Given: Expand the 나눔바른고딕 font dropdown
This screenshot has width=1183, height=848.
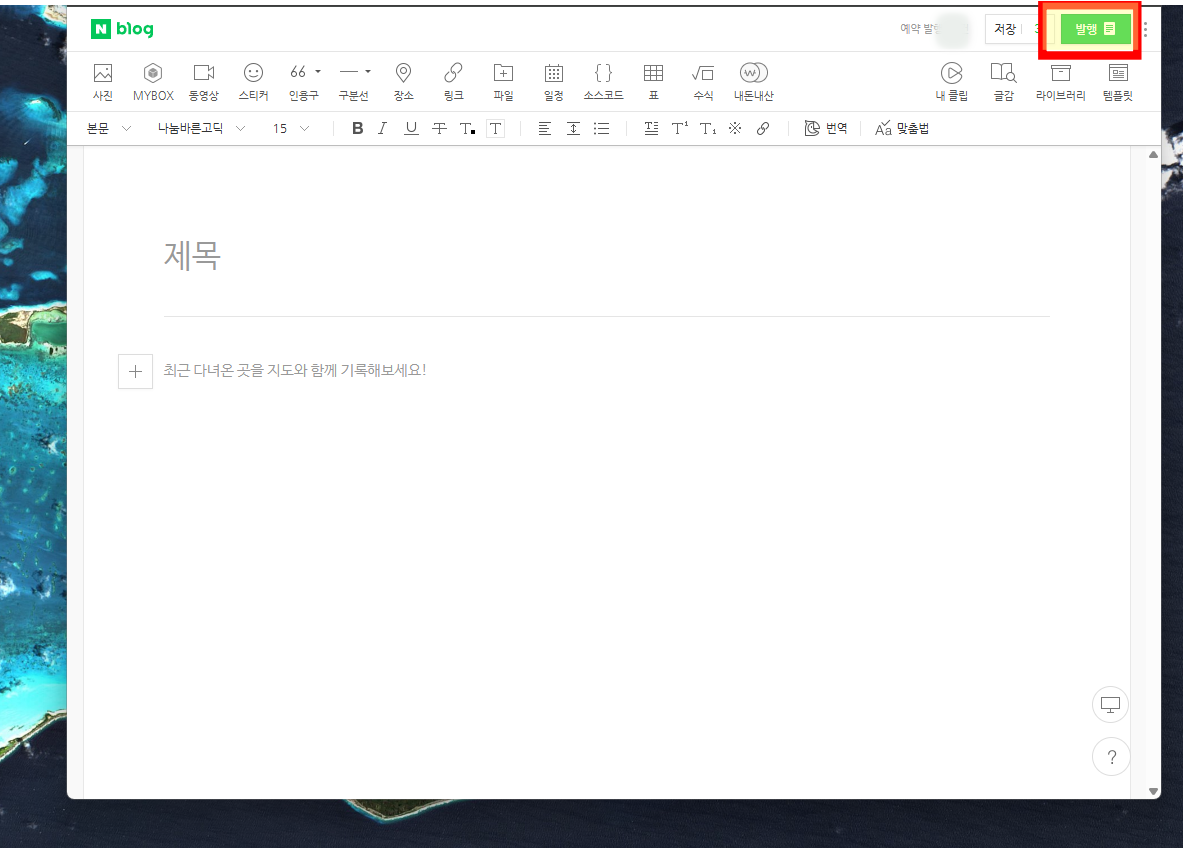Looking at the screenshot, I should pos(201,128).
